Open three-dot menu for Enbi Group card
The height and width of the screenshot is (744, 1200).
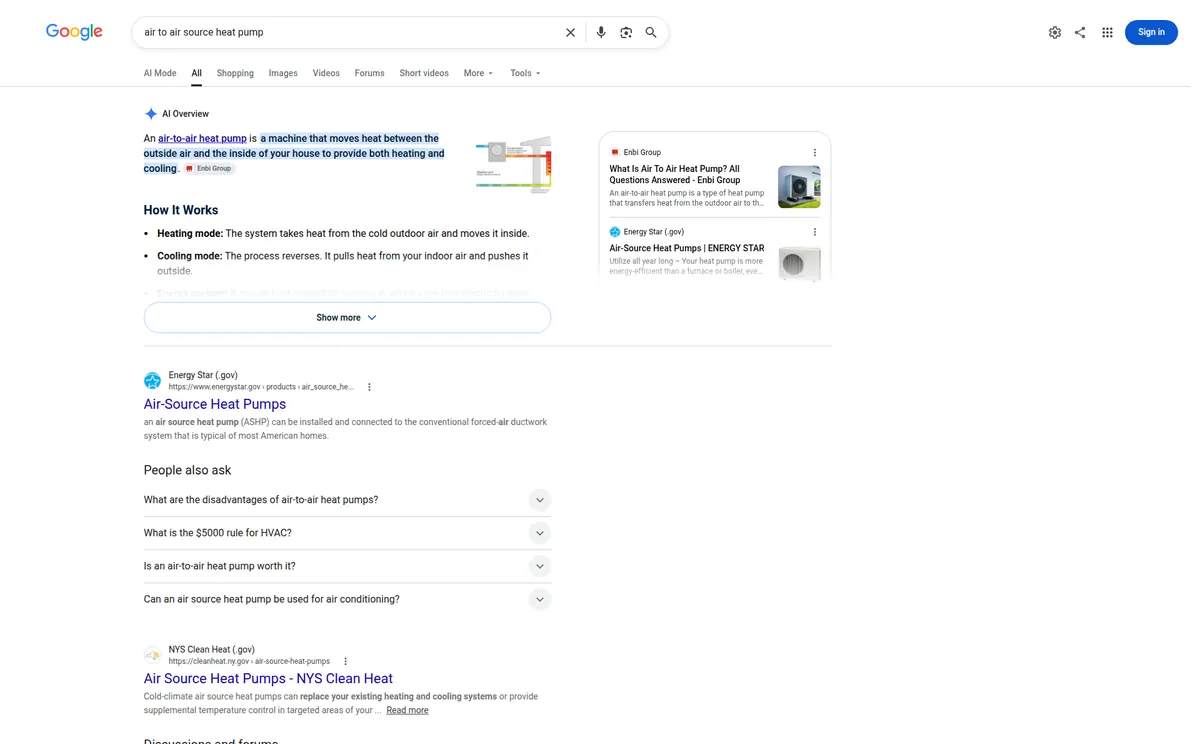tap(815, 152)
